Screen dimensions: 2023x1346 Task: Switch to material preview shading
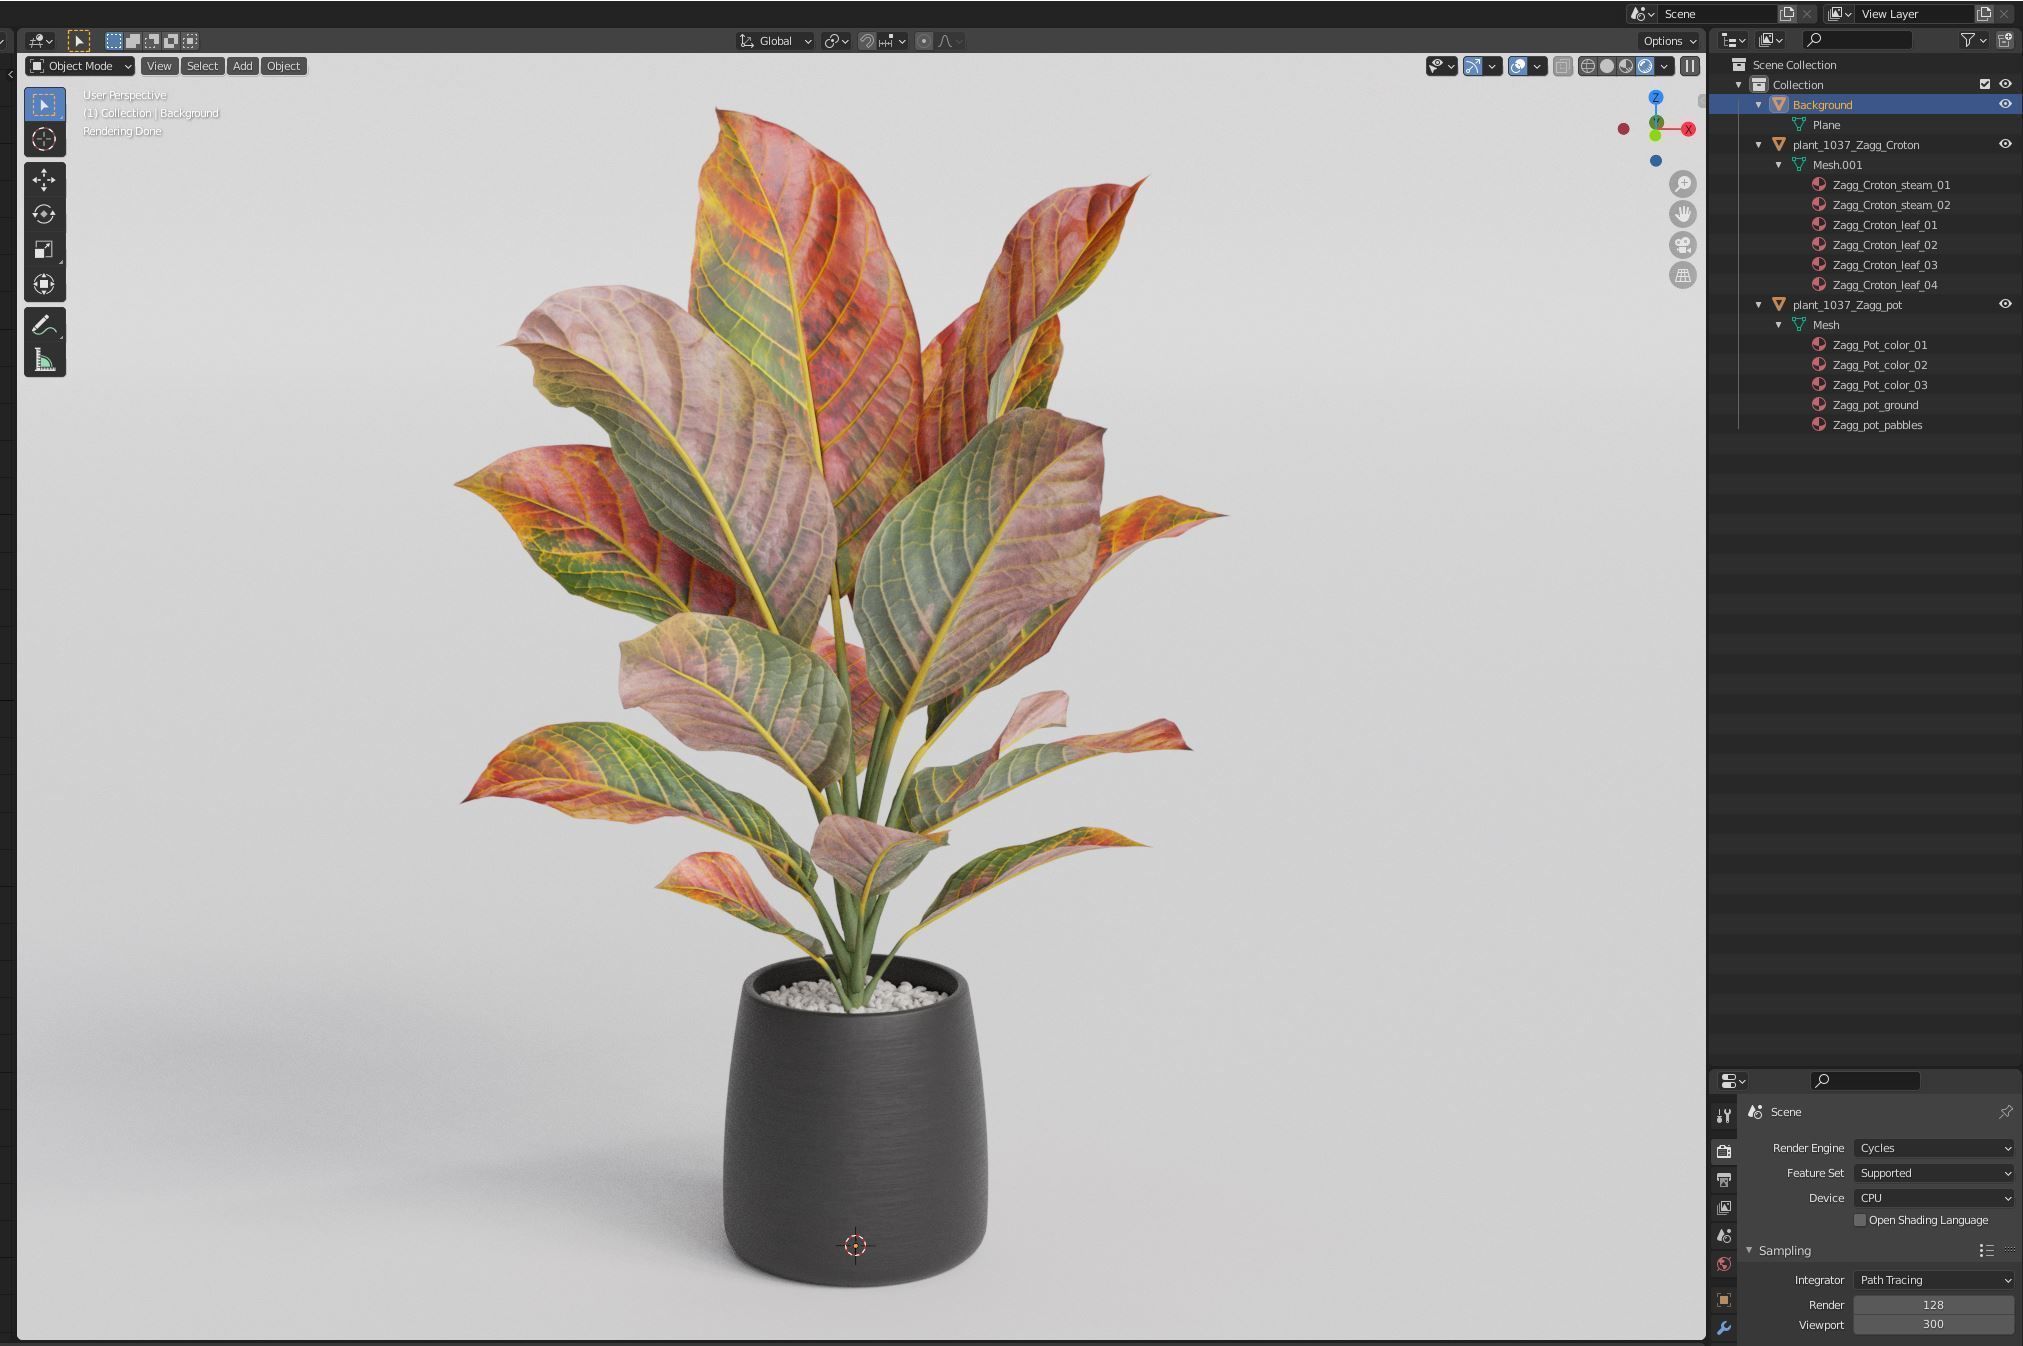1626,66
